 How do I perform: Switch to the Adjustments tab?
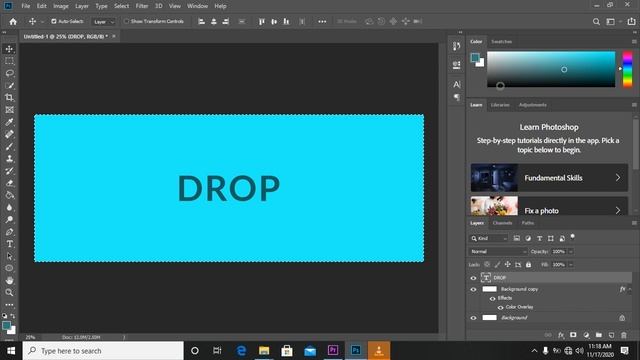[x=532, y=105]
